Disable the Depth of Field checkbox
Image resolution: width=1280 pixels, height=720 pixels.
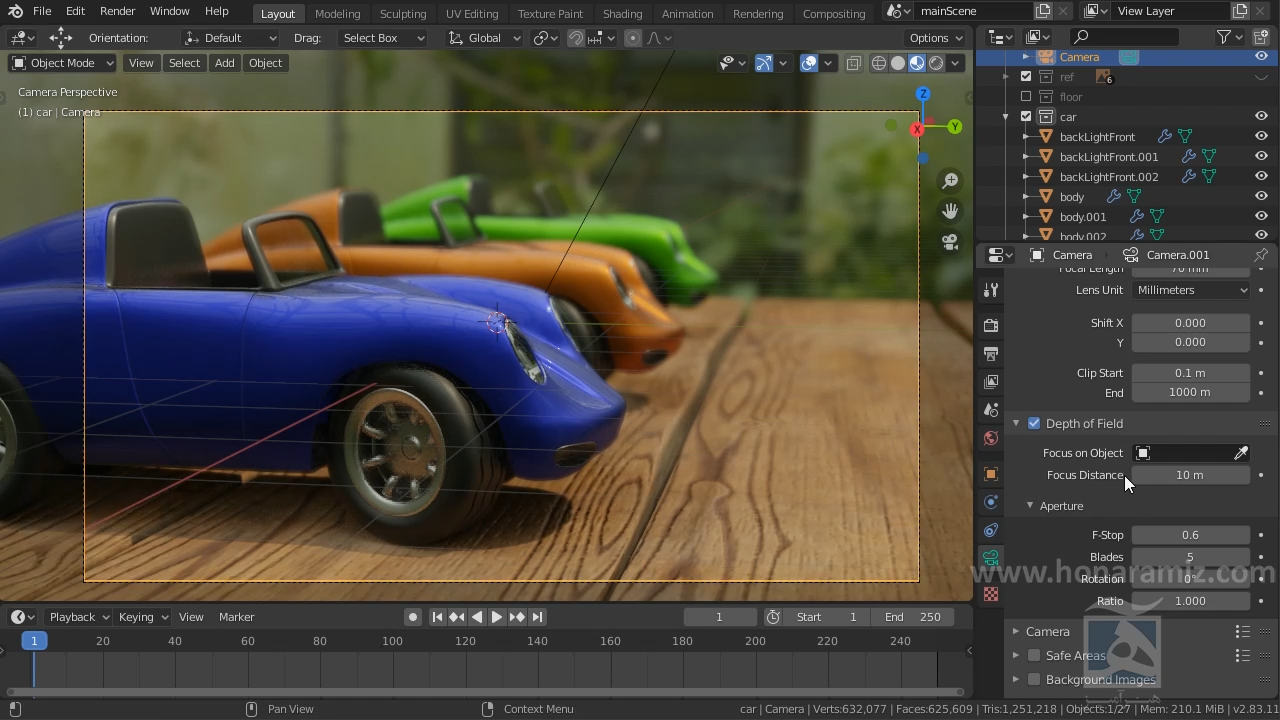pos(1034,424)
